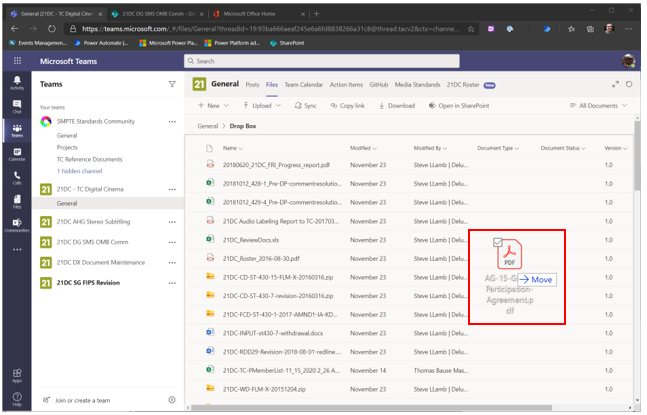The height and width of the screenshot is (415, 647).
Task: Open the Upload dropdown
Action: (x=261, y=105)
